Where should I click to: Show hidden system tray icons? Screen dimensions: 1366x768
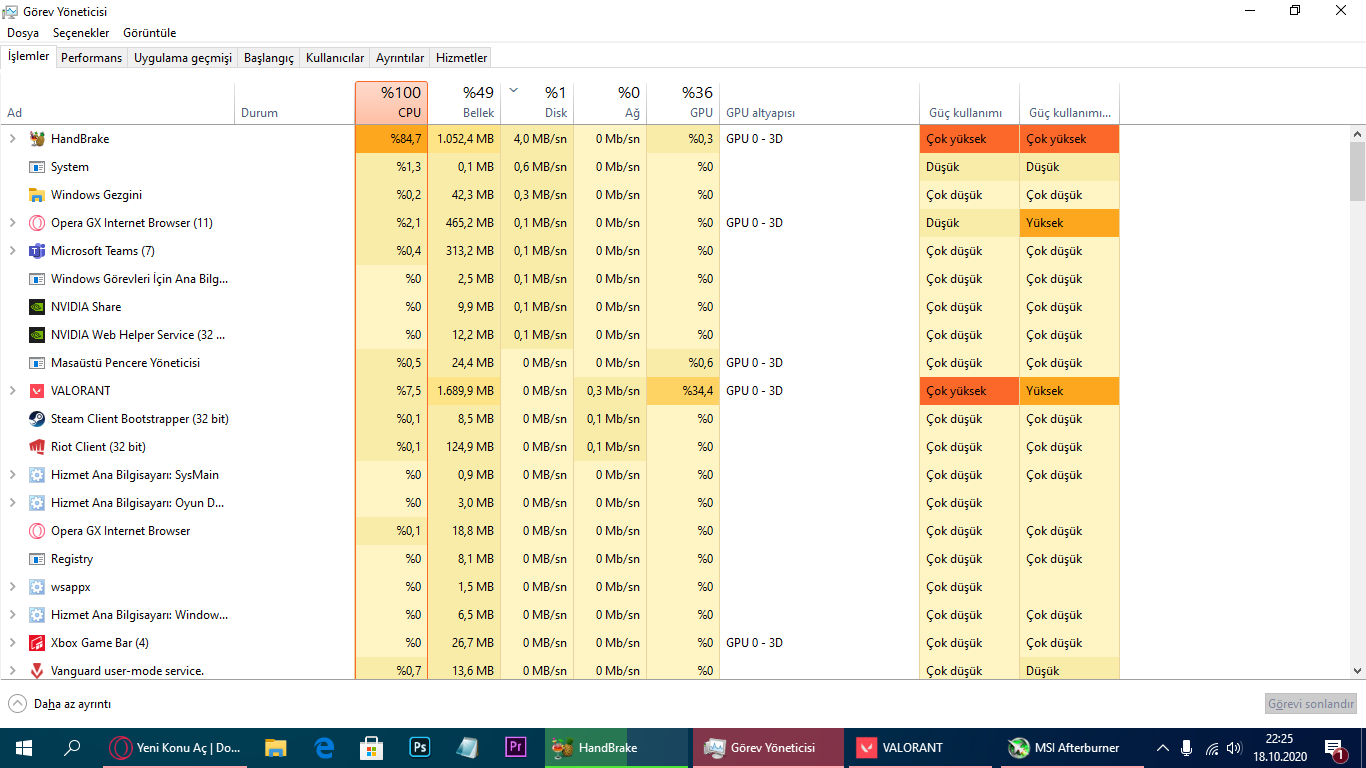(x=1163, y=747)
